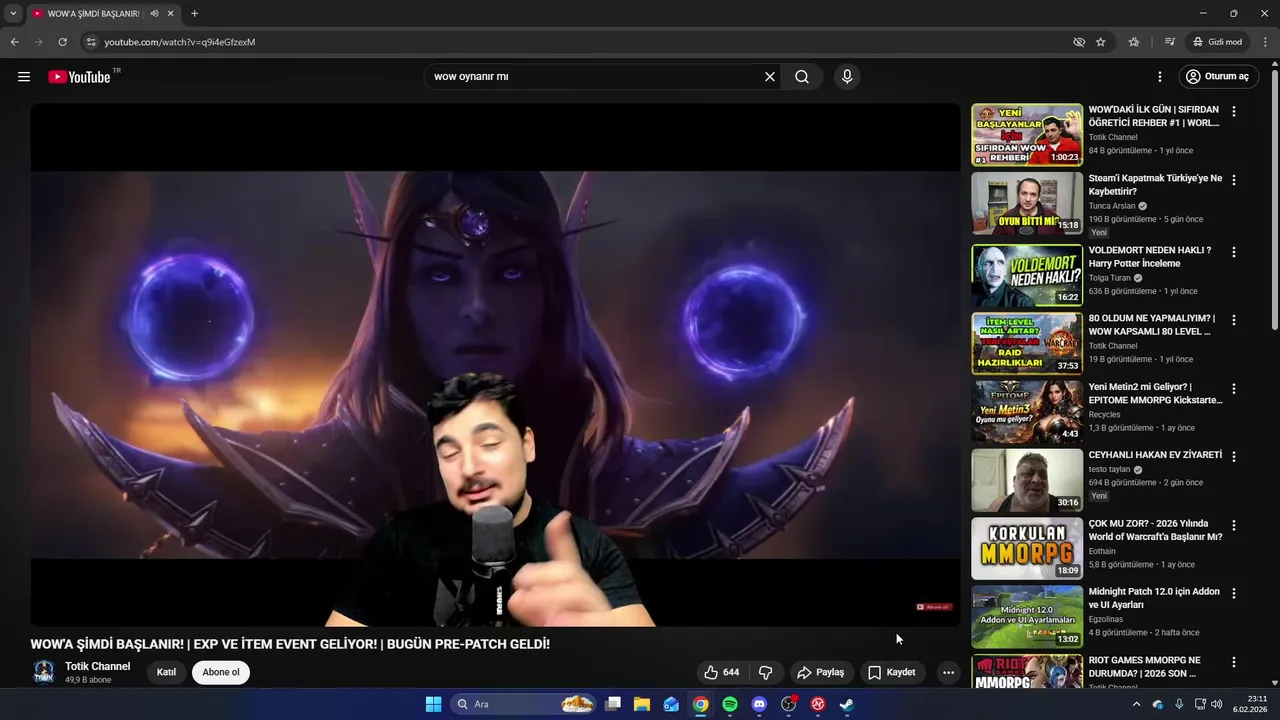Screen dimensions: 1280x720
Task: Clear the search box text
Action: point(770,77)
